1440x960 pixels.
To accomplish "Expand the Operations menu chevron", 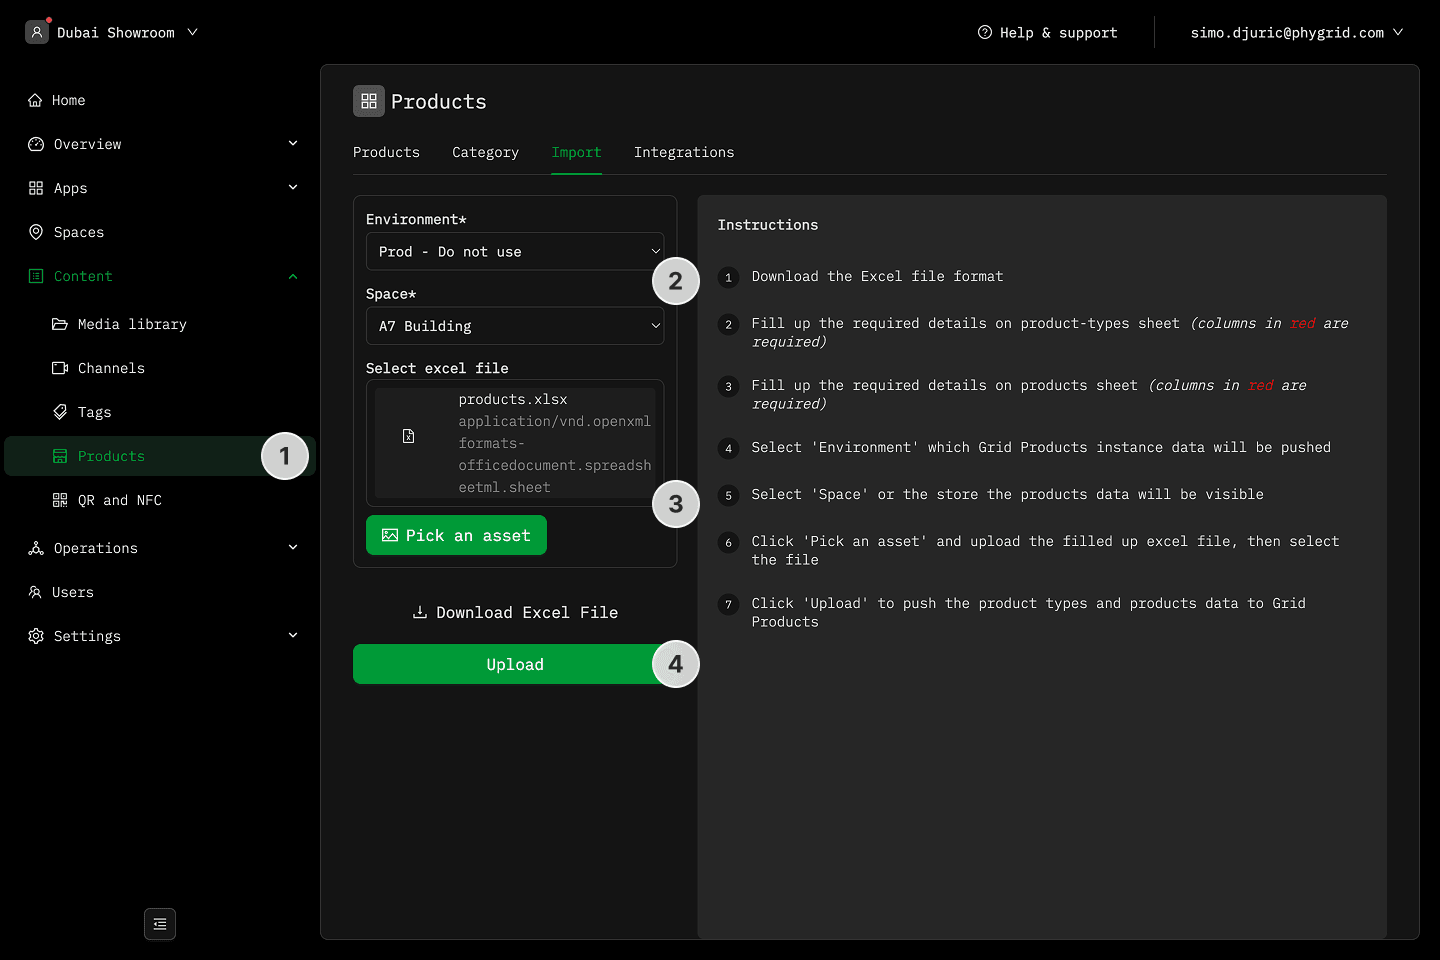I will (x=293, y=548).
